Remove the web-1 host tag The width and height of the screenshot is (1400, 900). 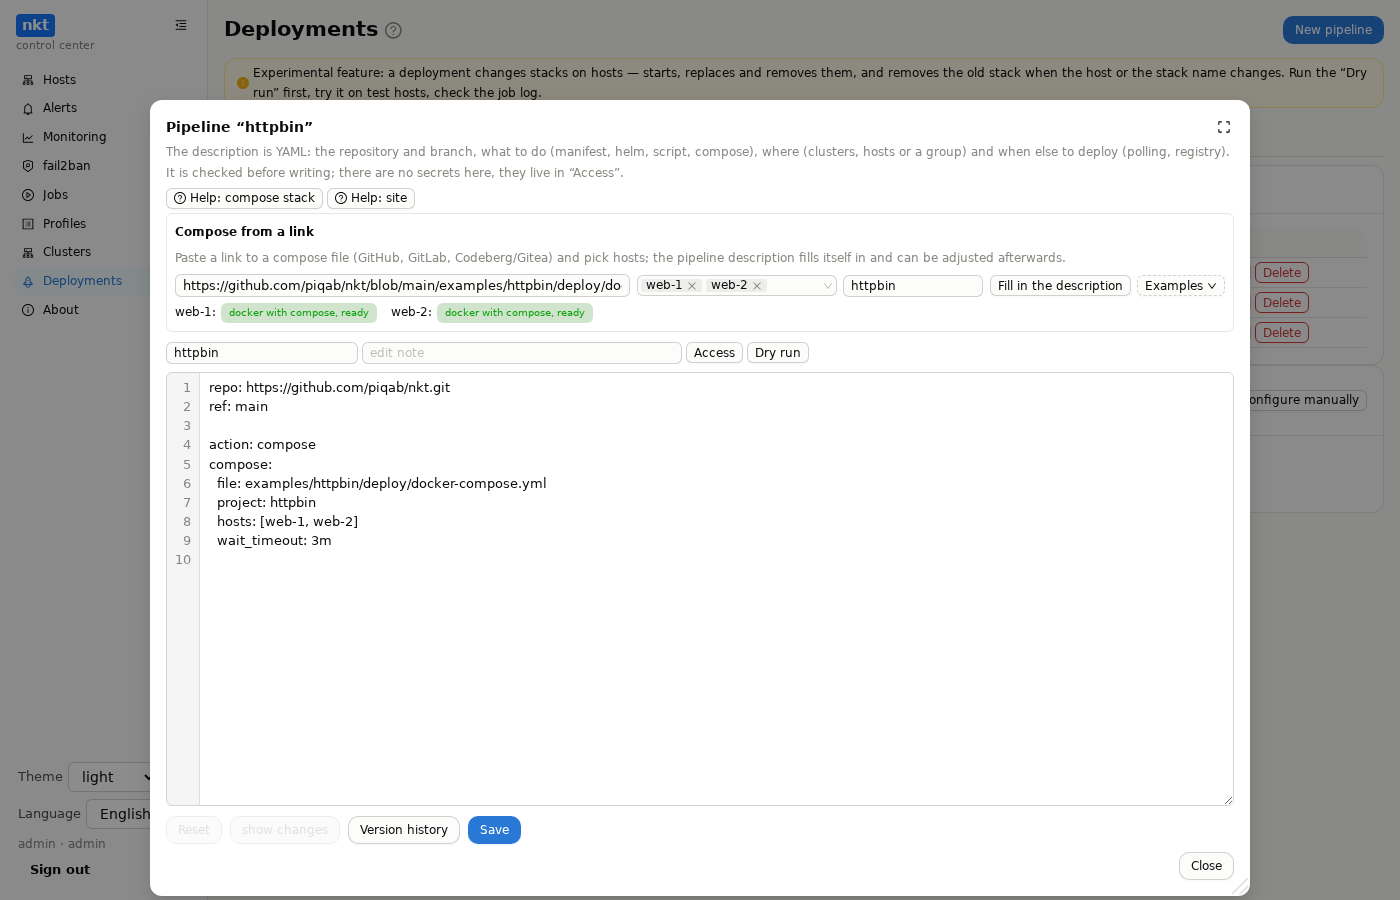(692, 286)
